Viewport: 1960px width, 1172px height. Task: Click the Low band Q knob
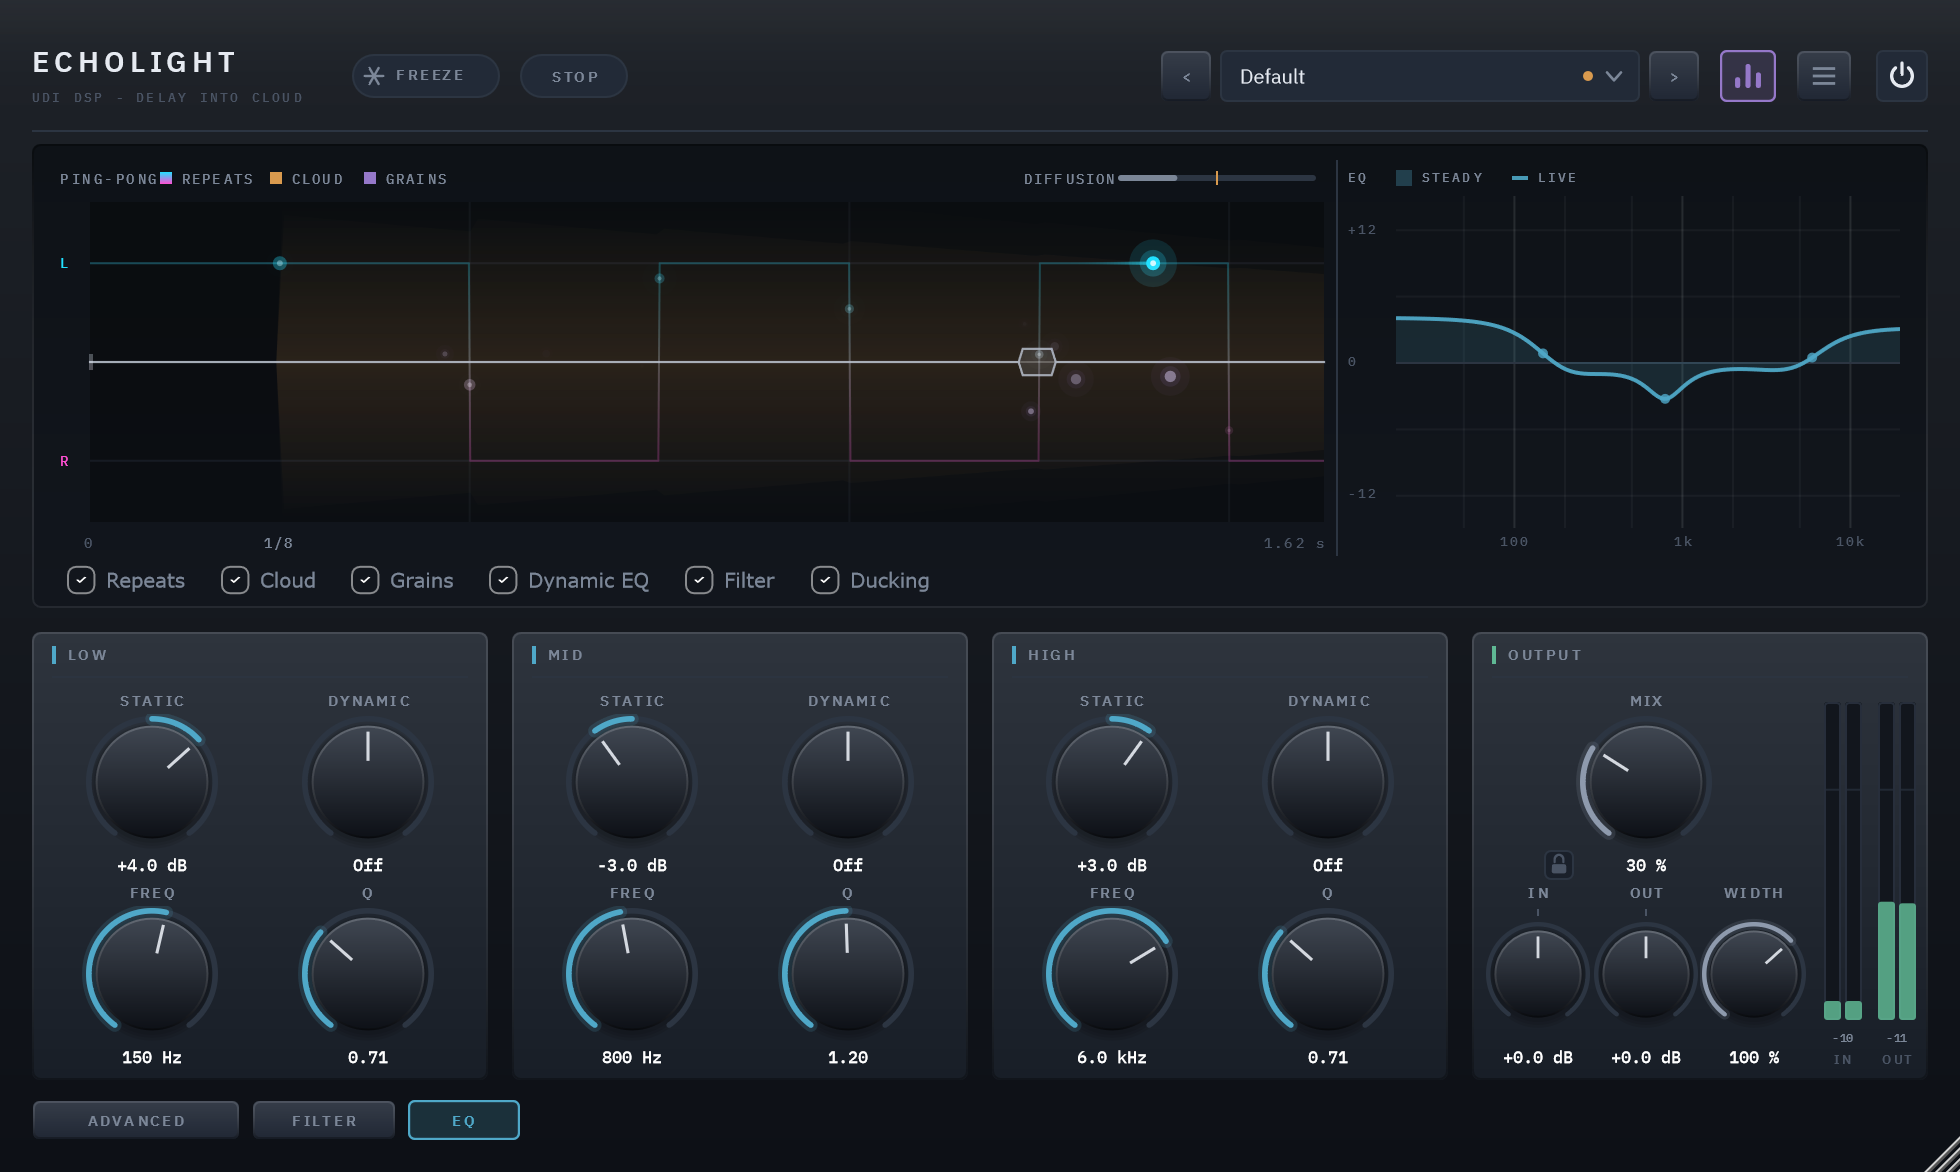coord(368,973)
